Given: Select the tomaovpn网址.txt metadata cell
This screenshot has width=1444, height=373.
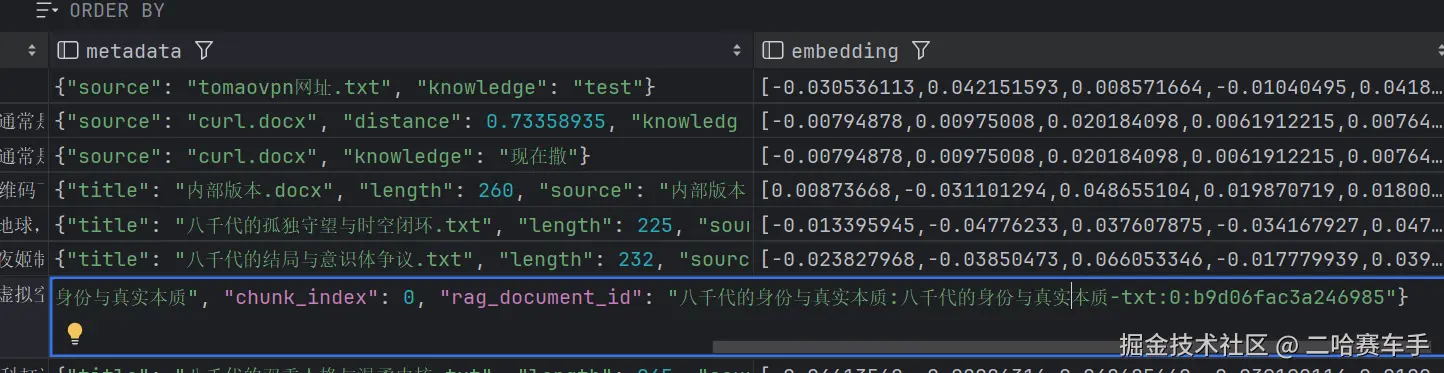Looking at the screenshot, I should 402,87.
